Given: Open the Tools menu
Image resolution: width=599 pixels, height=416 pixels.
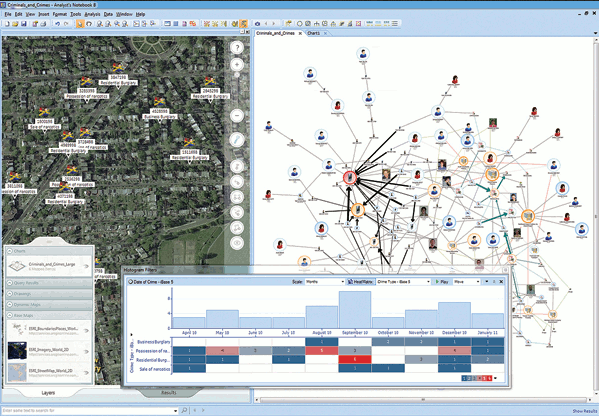Looking at the screenshot, I should coord(76,14).
